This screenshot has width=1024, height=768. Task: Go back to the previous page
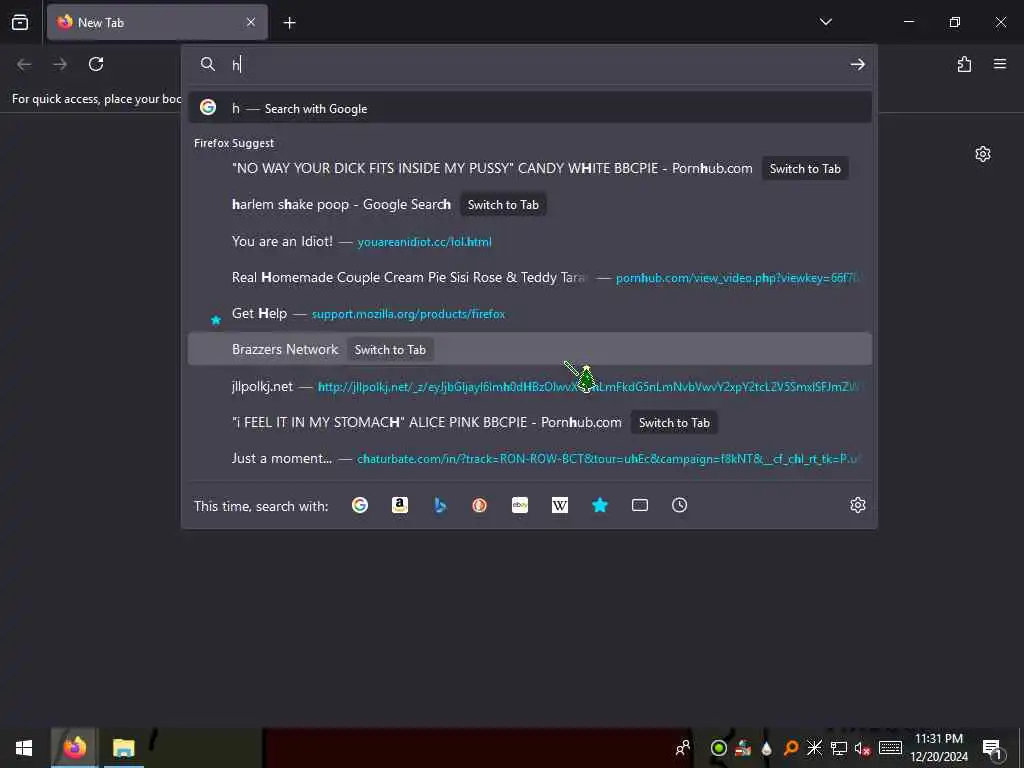coord(24,64)
